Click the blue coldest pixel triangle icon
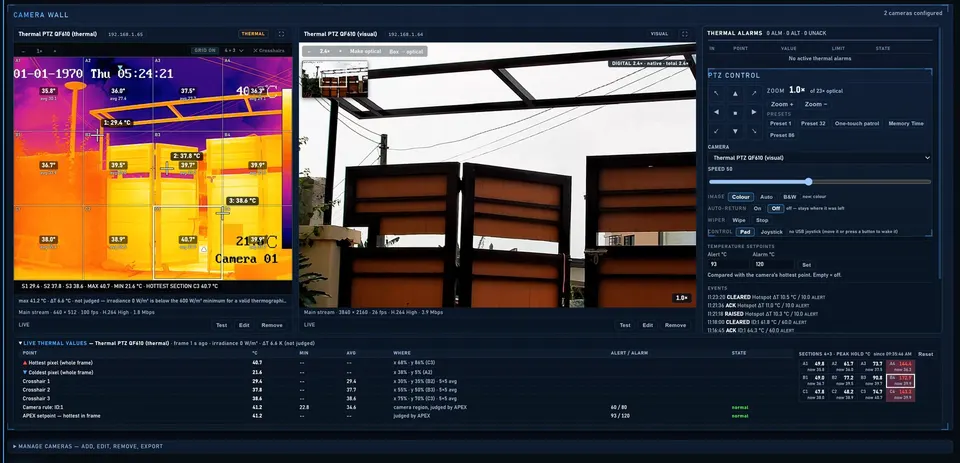960x463 pixels. [x=25, y=372]
